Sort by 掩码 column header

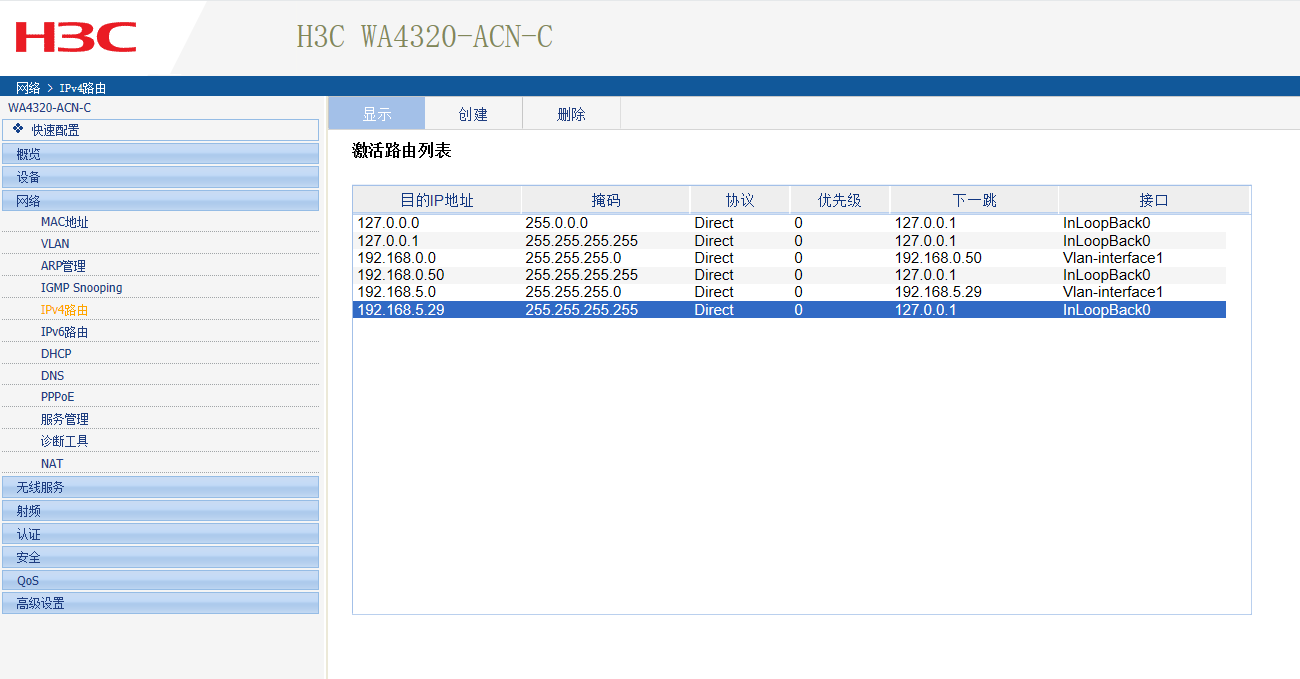606,200
